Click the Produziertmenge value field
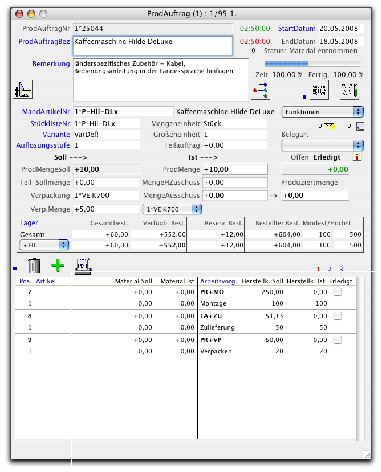The height and width of the screenshot is (472, 381). 315,195
